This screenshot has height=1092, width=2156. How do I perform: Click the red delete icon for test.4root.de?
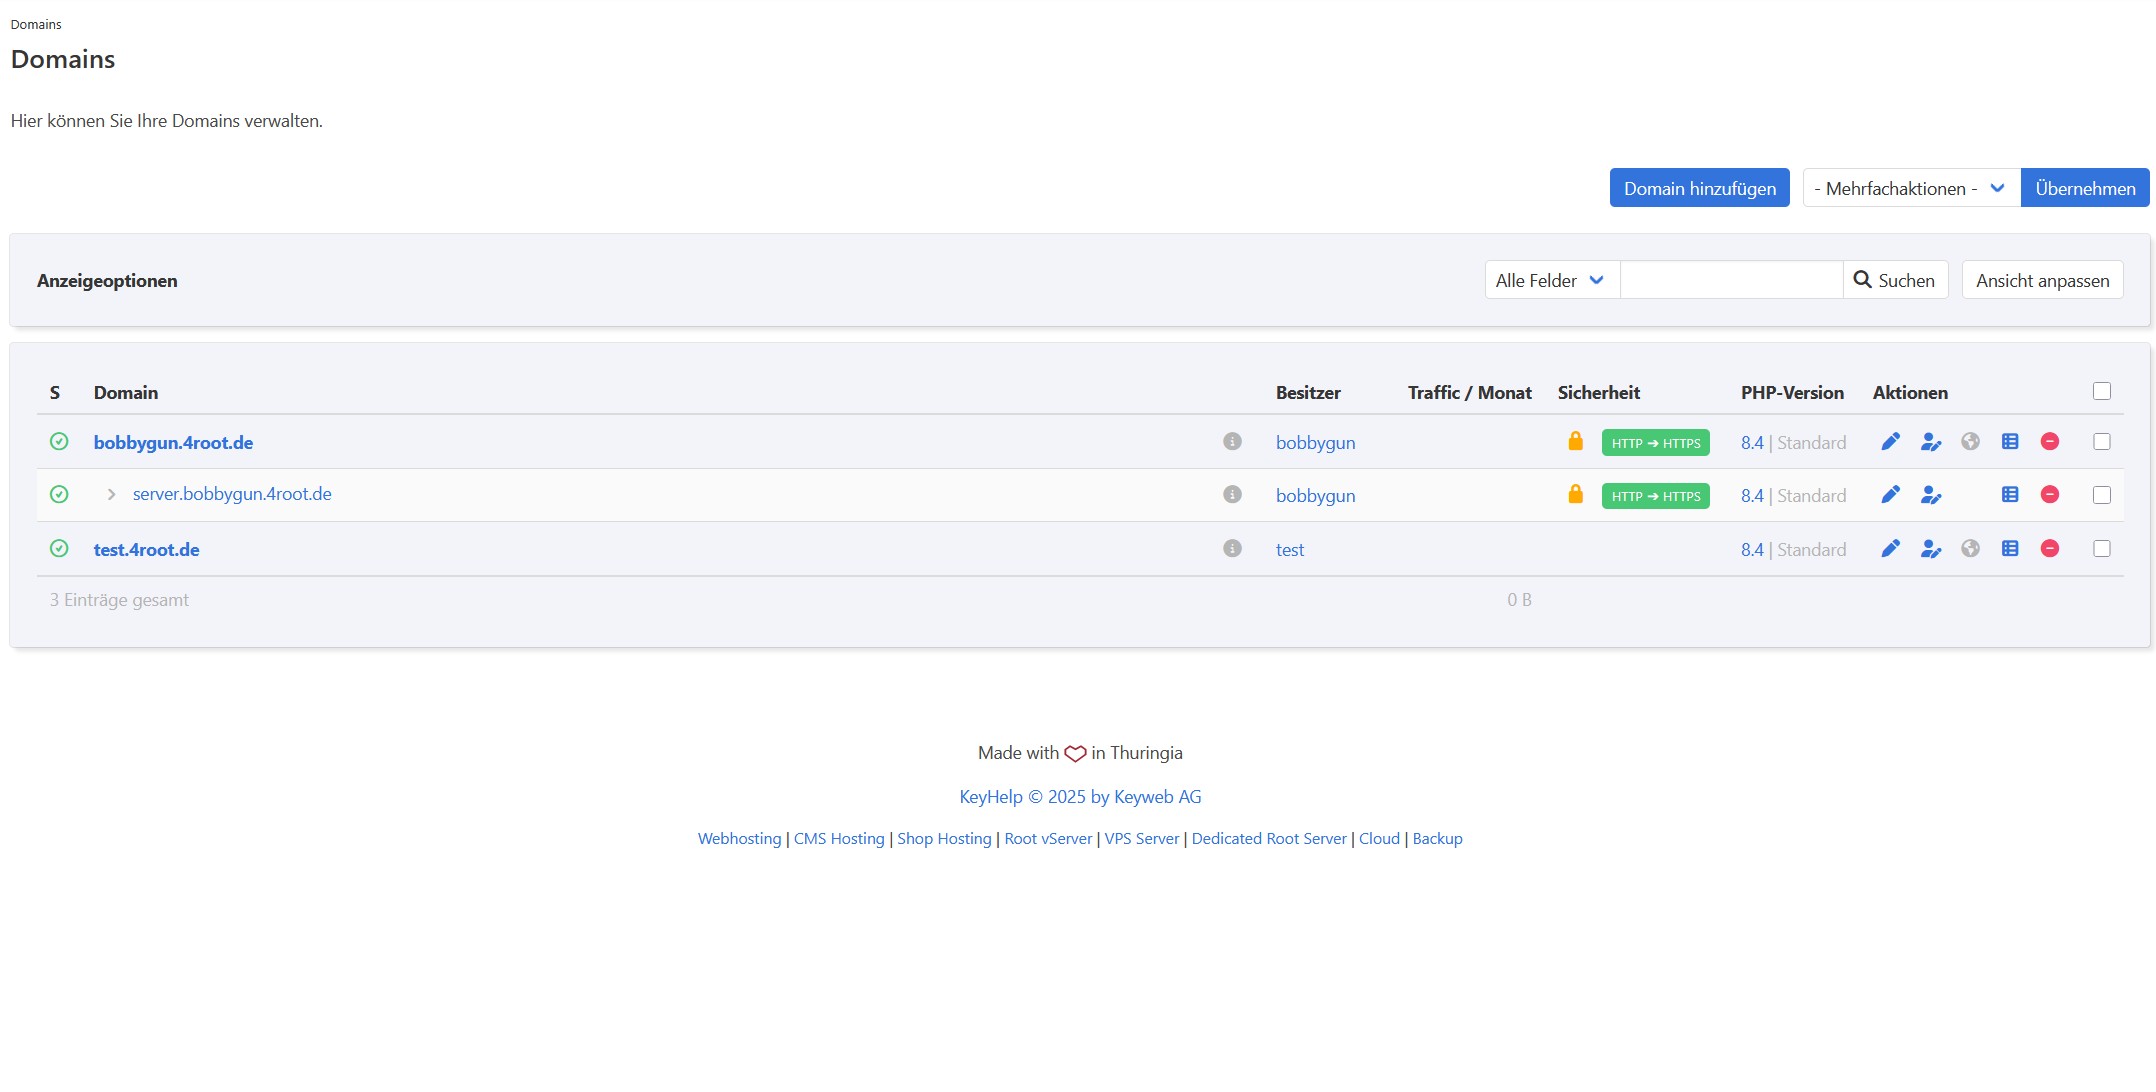pyautogui.click(x=2050, y=549)
